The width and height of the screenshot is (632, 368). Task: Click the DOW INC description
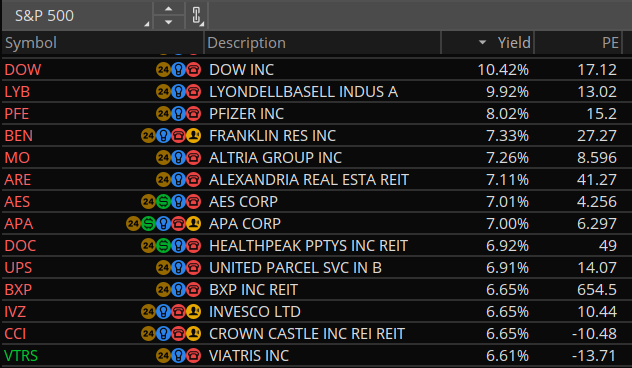click(x=241, y=70)
